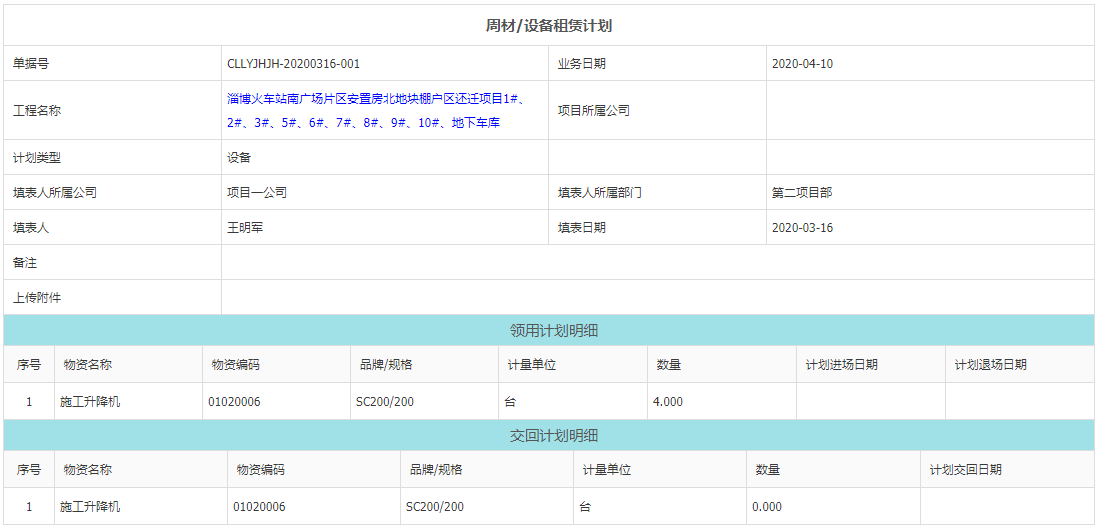Click the 上传附件 label
Viewport: 1096px width, 525px height.
(x=37, y=297)
